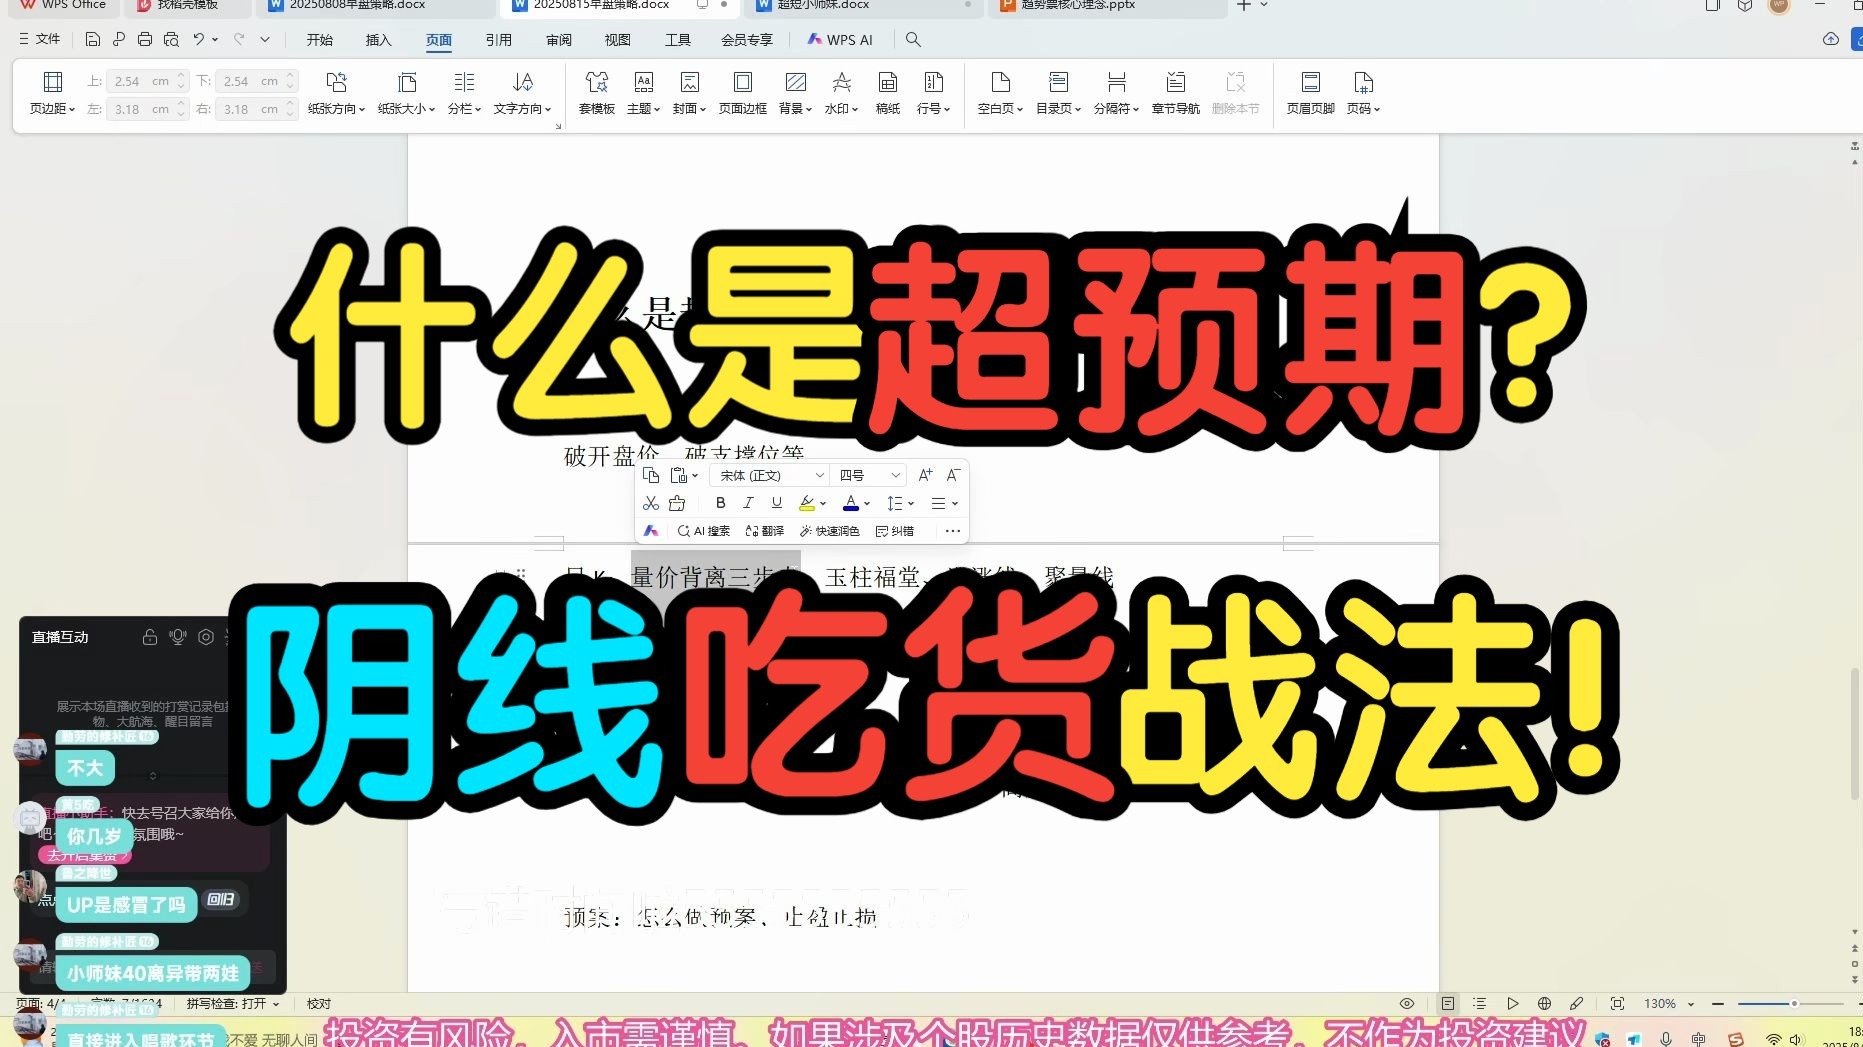Viewport: 1863px width, 1047px height.
Task: Click the Copy icon in floating toolbar
Action: pos(651,475)
